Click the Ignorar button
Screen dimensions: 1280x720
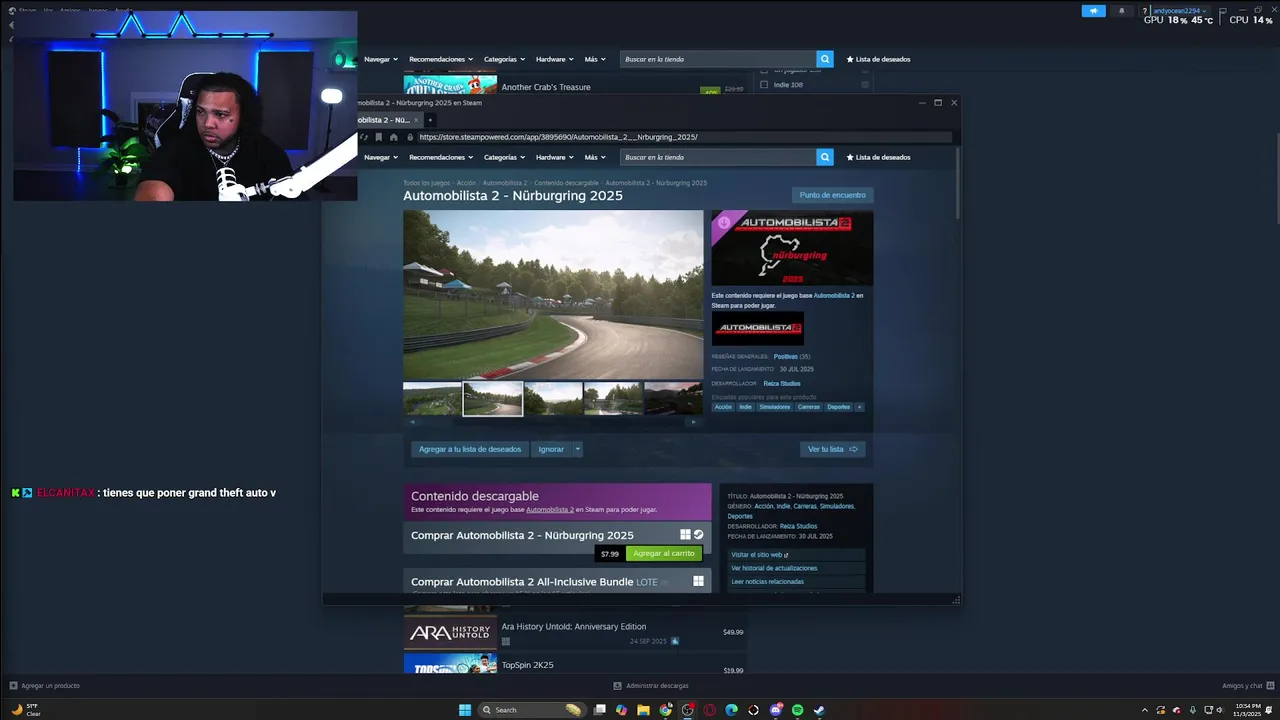coord(551,449)
